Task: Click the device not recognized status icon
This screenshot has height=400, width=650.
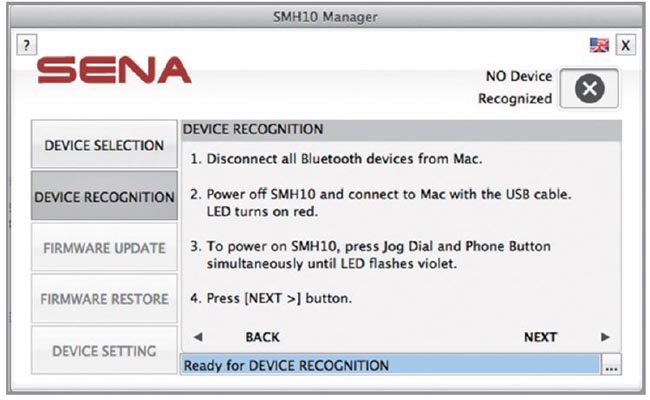Action: click(x=589, y=88)
